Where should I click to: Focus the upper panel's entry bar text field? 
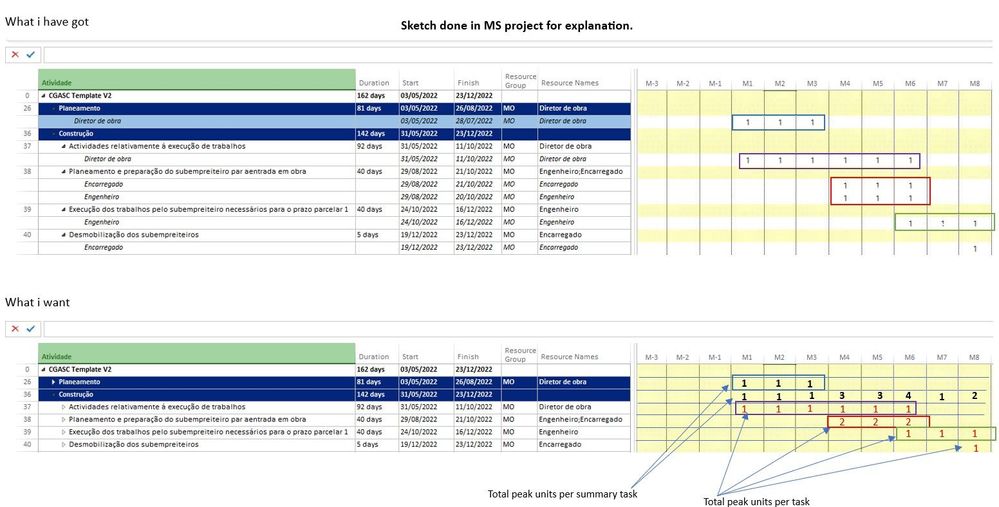point(516,55)
